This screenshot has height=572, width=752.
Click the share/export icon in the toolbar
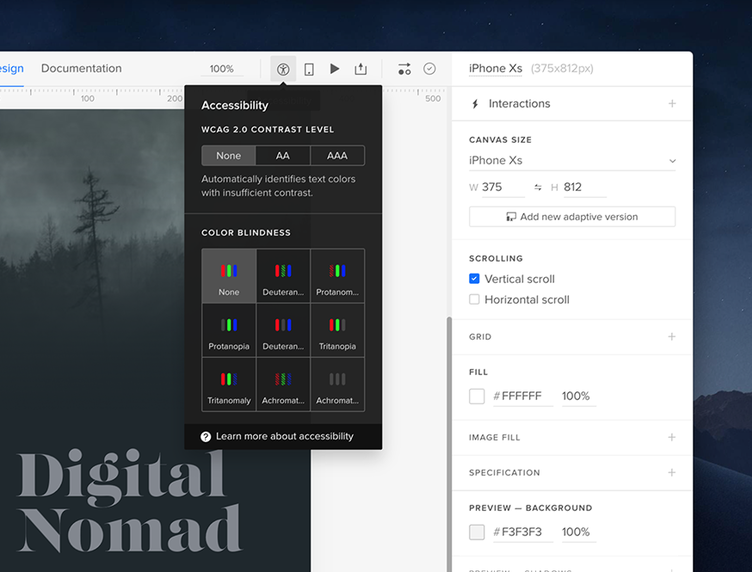[361, 69]
